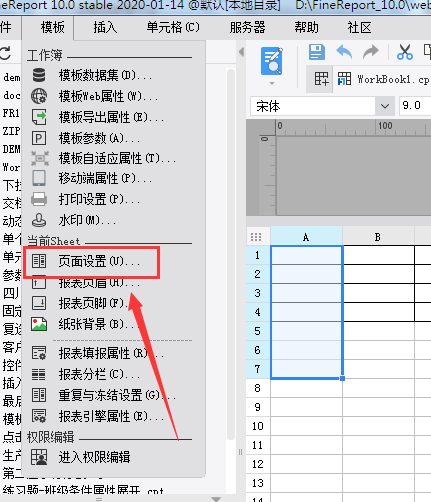The height and width of the screenshot is (502, 431).
Task: Open the 单元格(C) menu
Action: point(173,27)
